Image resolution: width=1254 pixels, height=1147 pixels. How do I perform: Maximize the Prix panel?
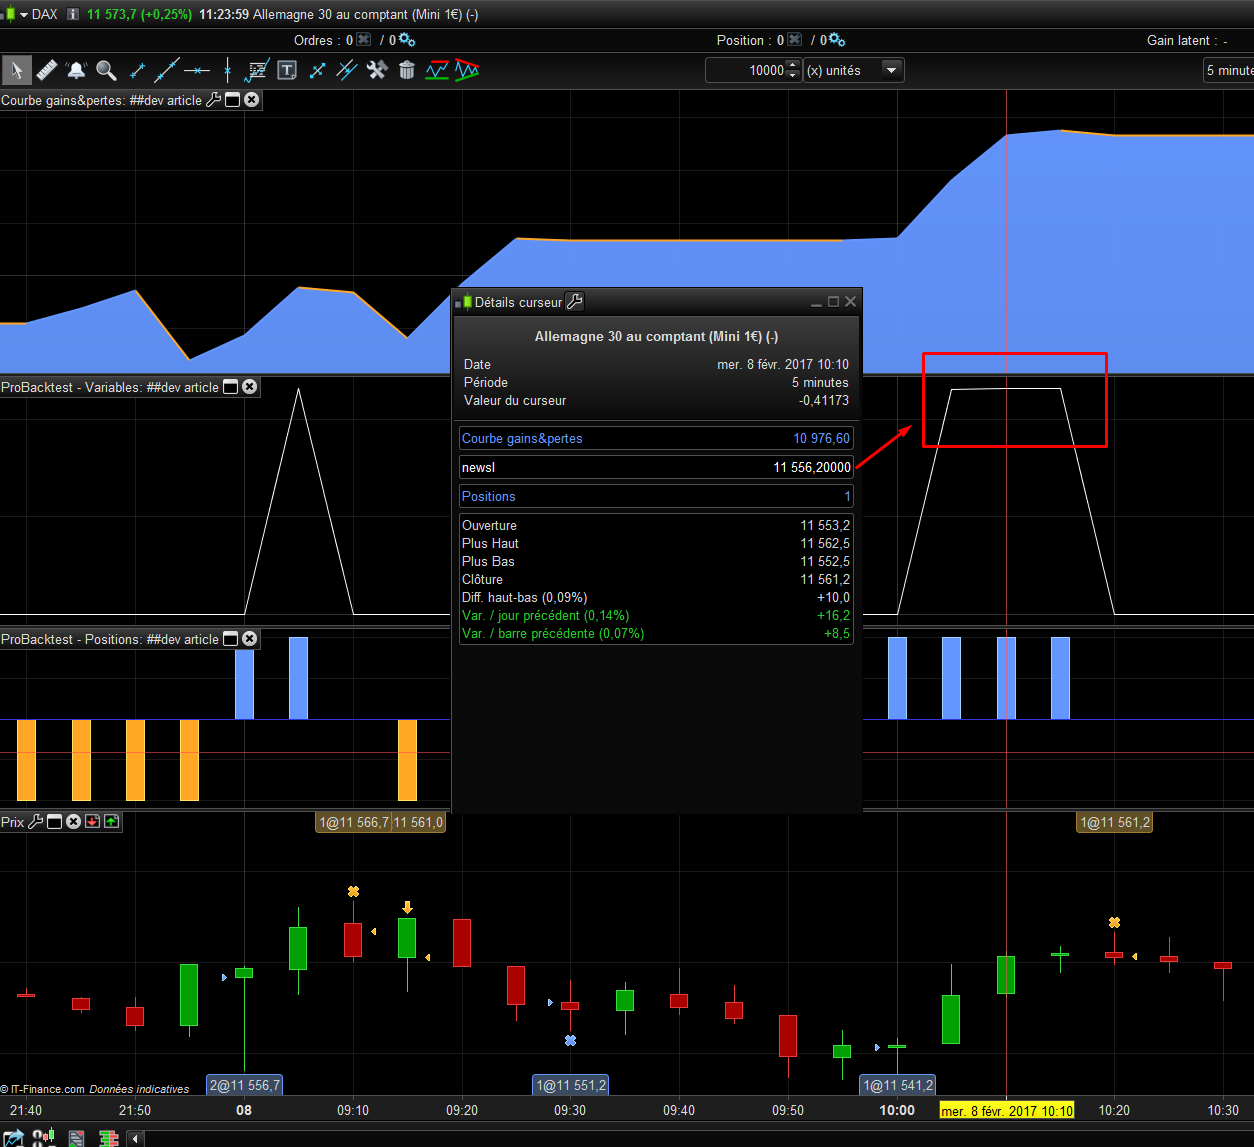click(54, 822)
